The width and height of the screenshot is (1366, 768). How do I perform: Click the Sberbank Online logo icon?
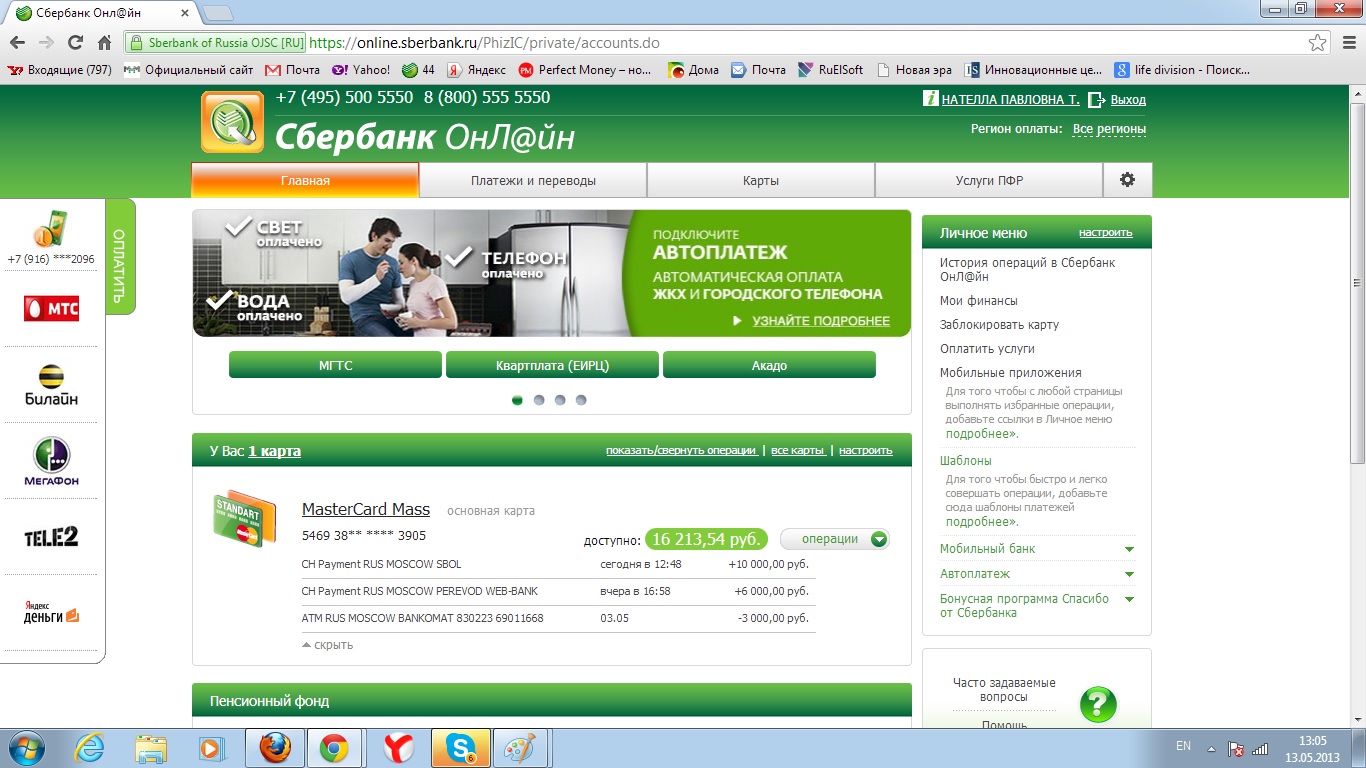(233, 122)
